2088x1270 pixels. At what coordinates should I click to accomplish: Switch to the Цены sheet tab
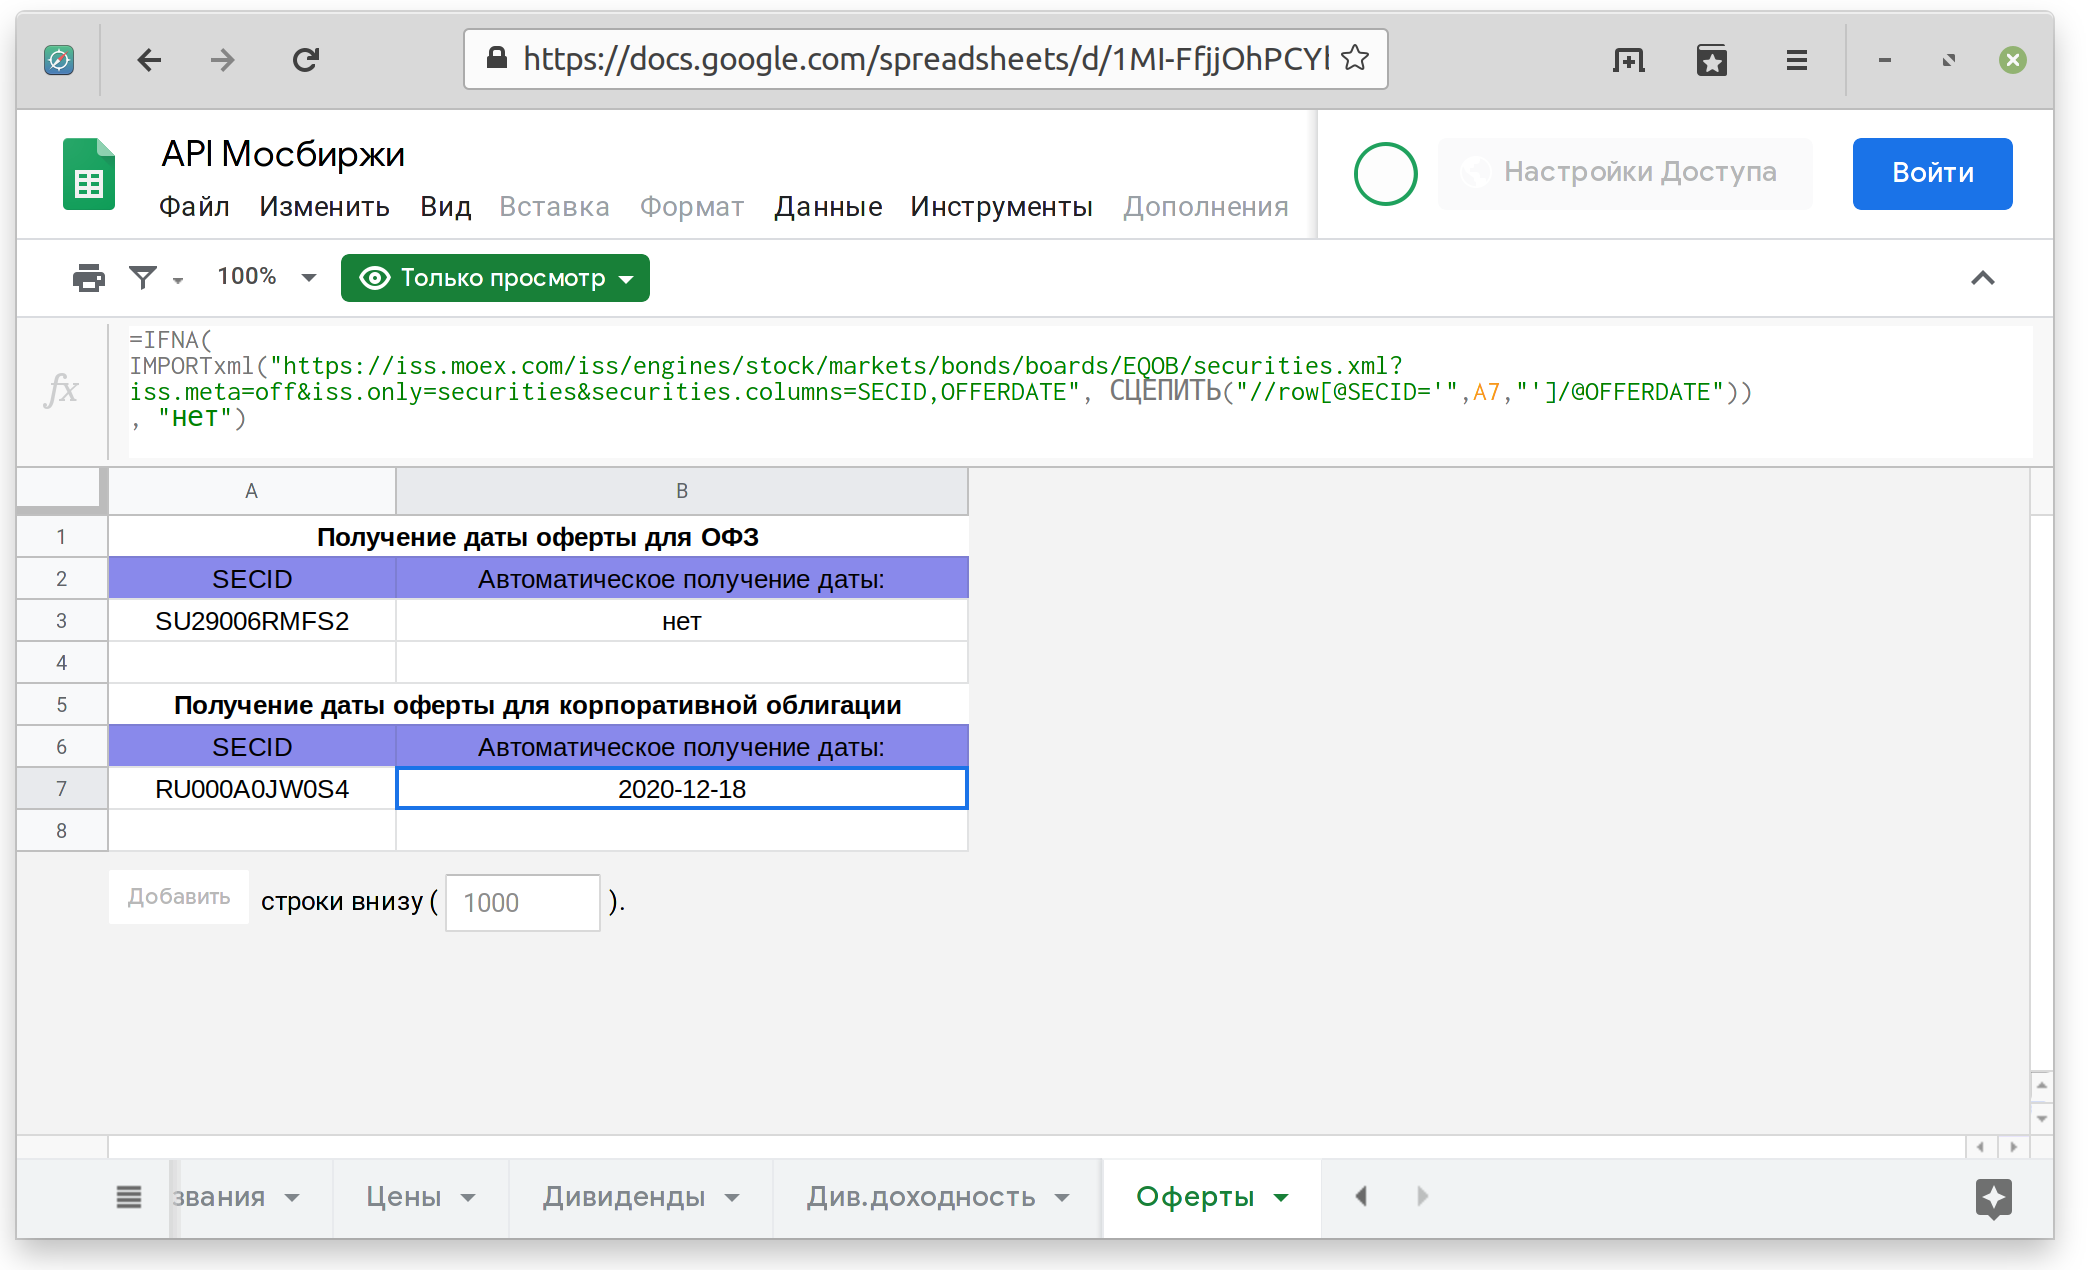[x=403, y=1196]
